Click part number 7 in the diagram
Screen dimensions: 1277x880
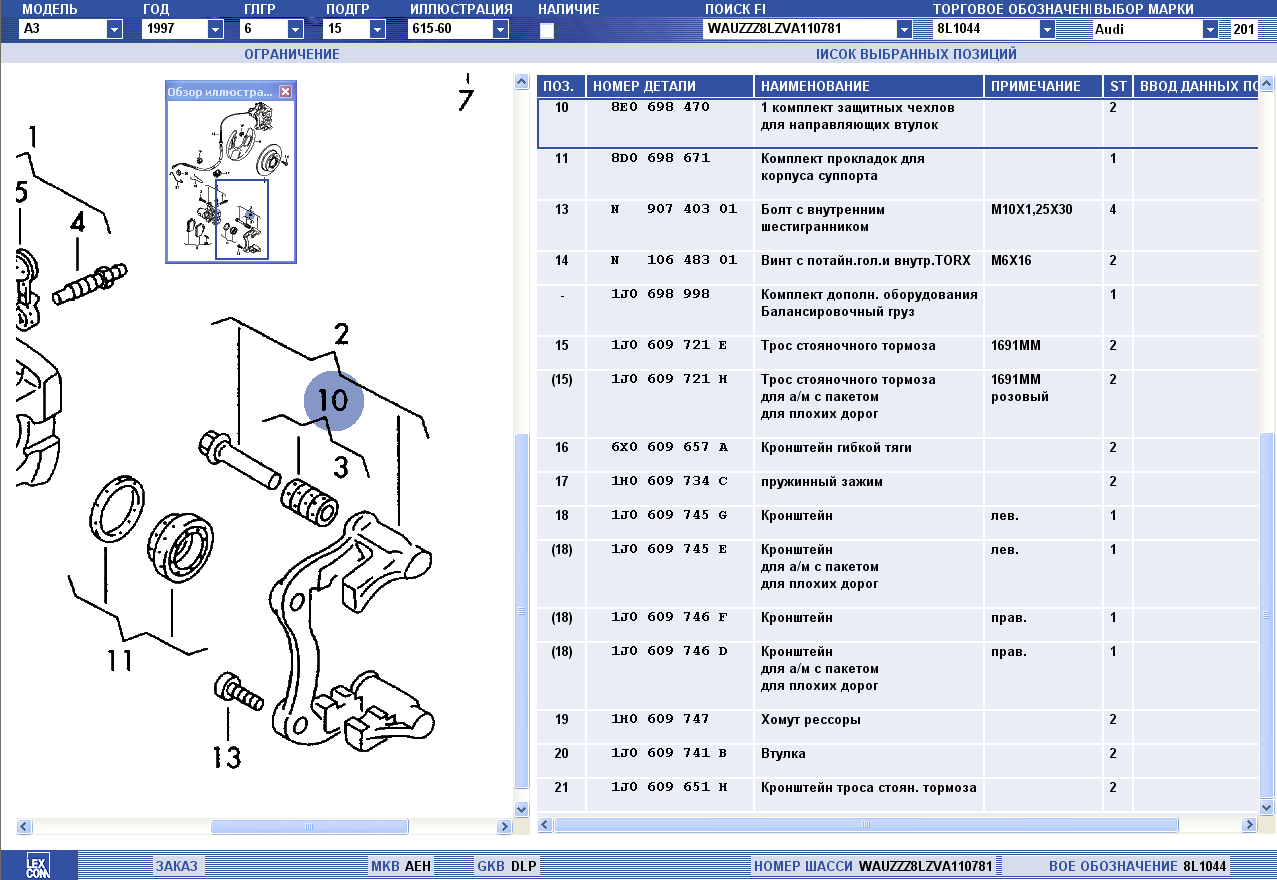tap(466, 100)
